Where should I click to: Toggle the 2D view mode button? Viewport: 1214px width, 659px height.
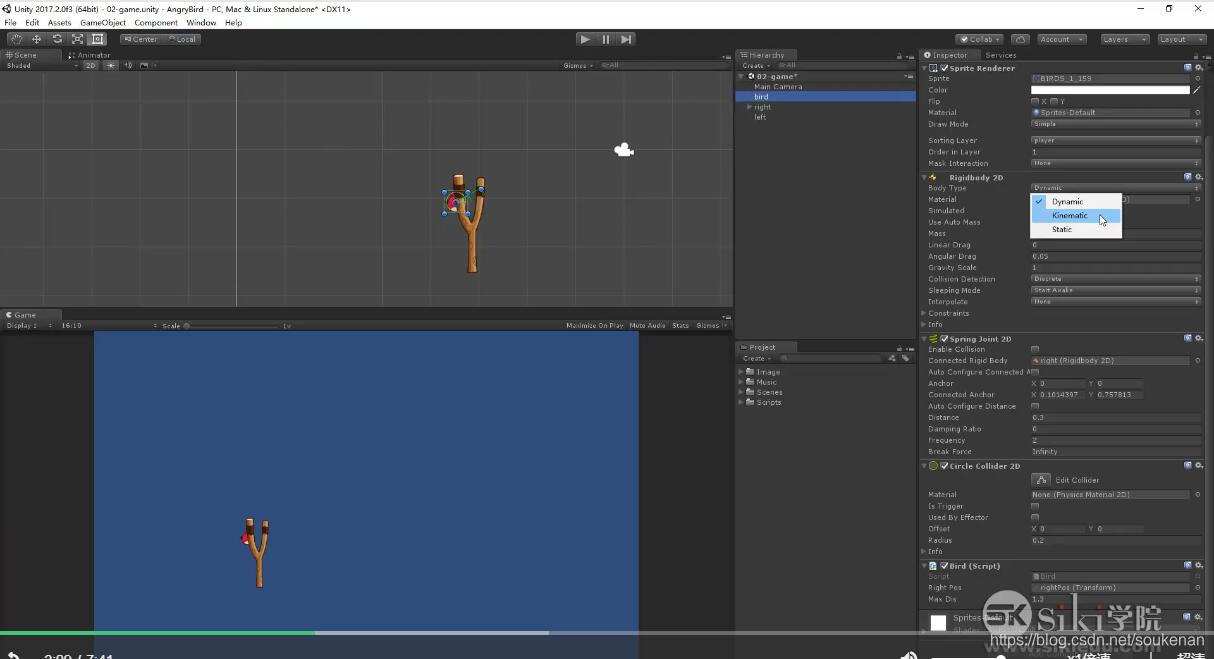(91, 65)
